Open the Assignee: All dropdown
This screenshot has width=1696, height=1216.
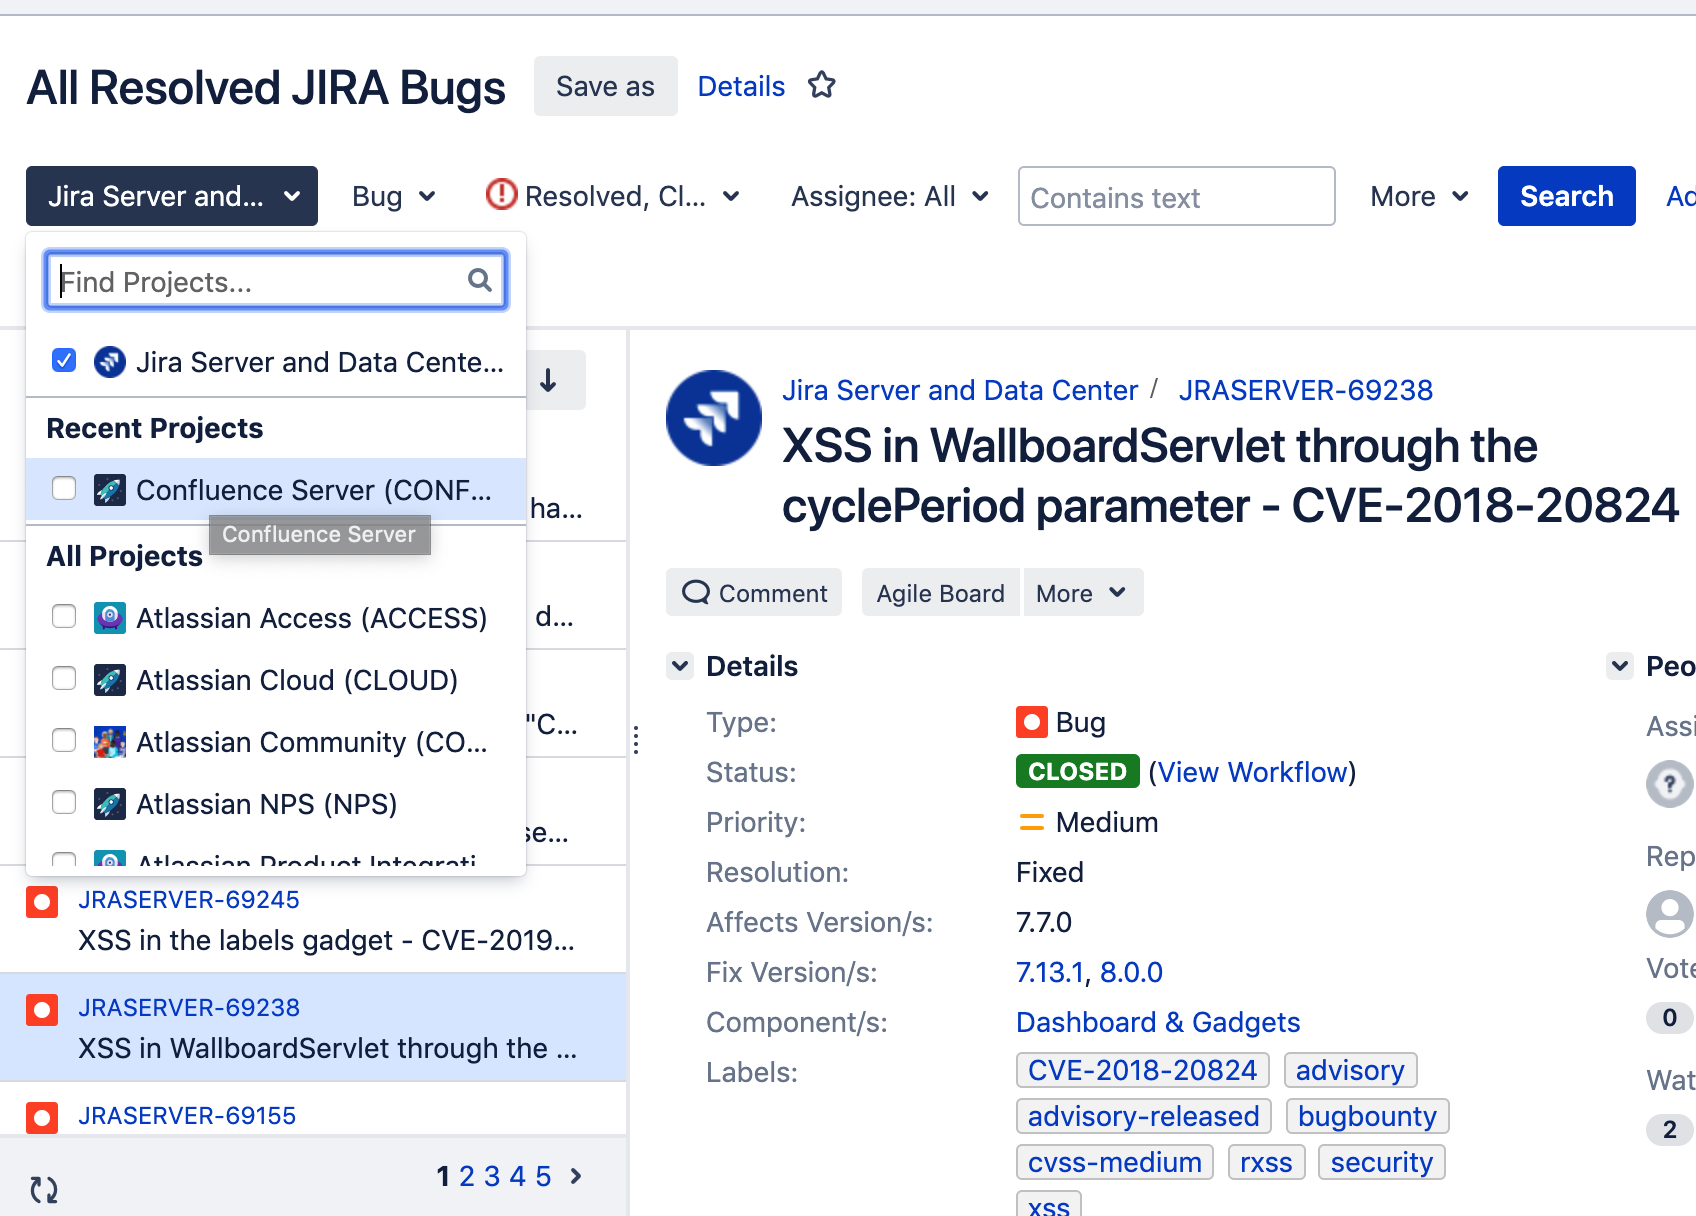tap(890, 196)
